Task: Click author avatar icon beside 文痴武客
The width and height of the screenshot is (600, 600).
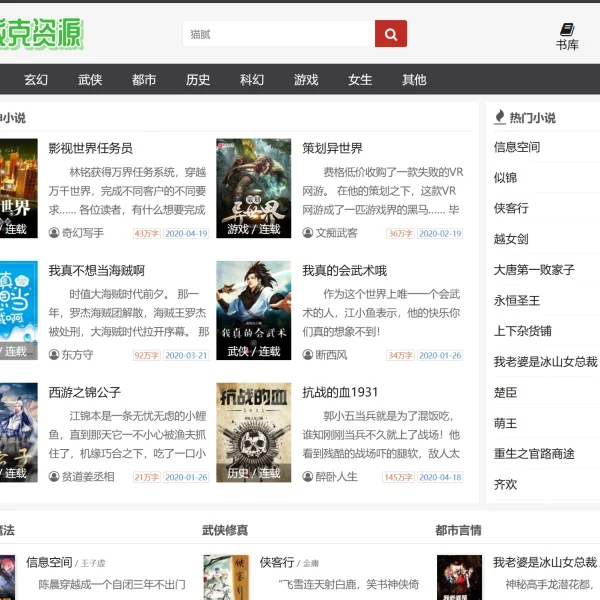Action: point(308,233)
